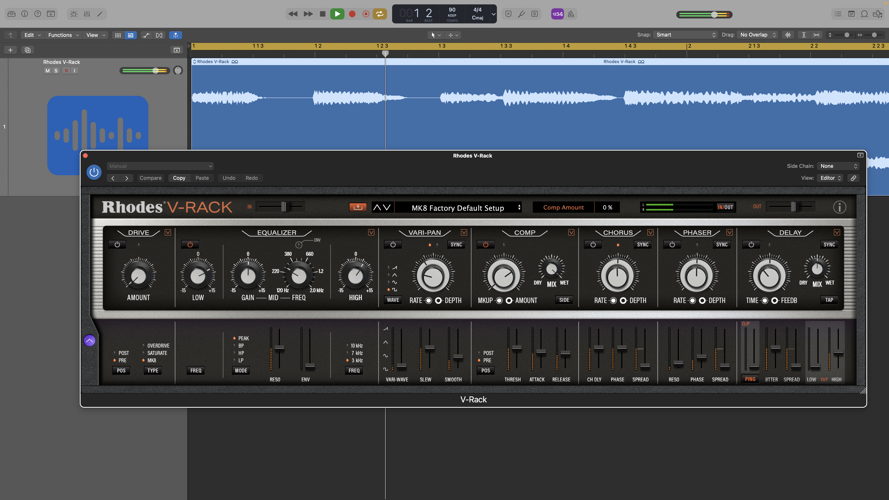
Task: Click the DELAY TAP button
Action: pyautogui.click(x=829, y=300)
